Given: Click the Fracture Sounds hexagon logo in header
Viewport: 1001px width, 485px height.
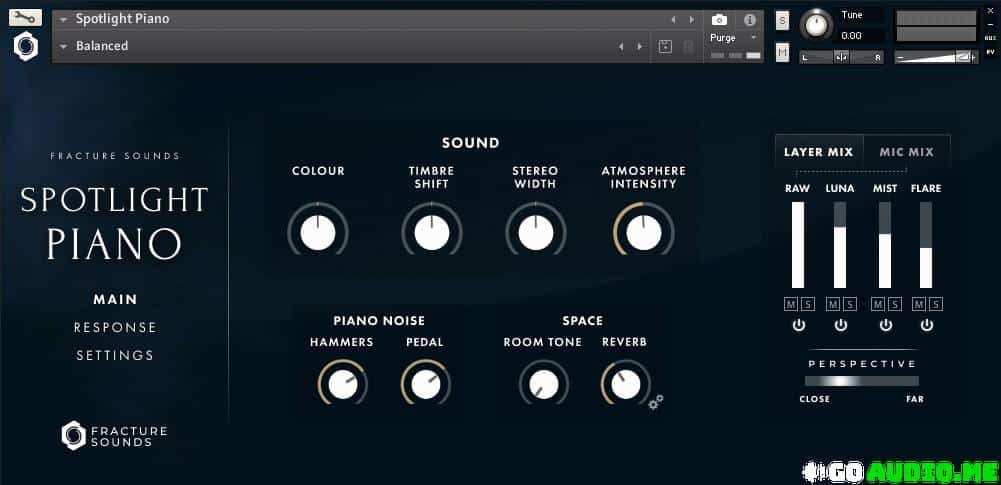Looking at the screenshot, I should [25, 47].
